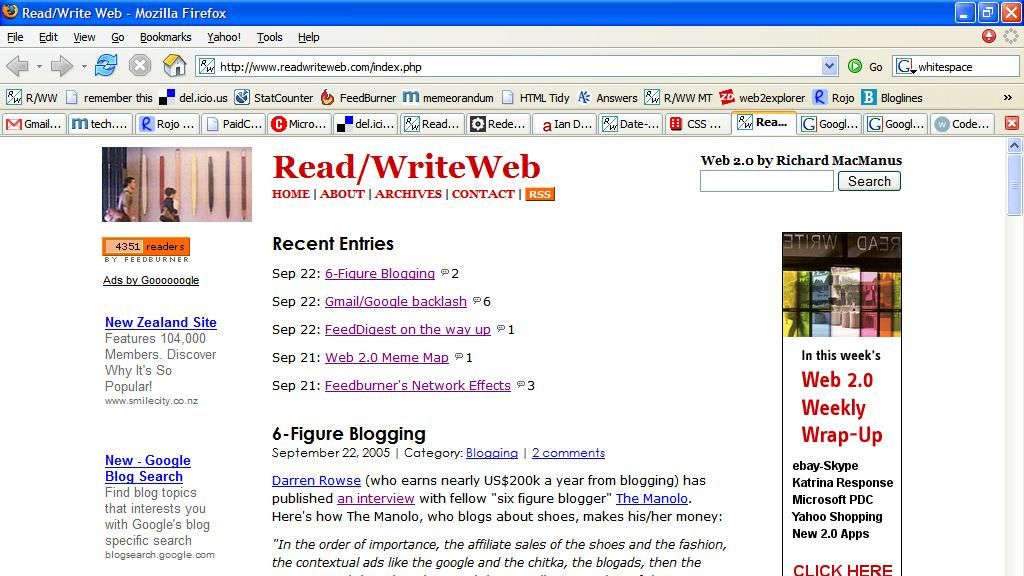
Task: Click the ABOUT navigation link
Action: tap(342, 194)
